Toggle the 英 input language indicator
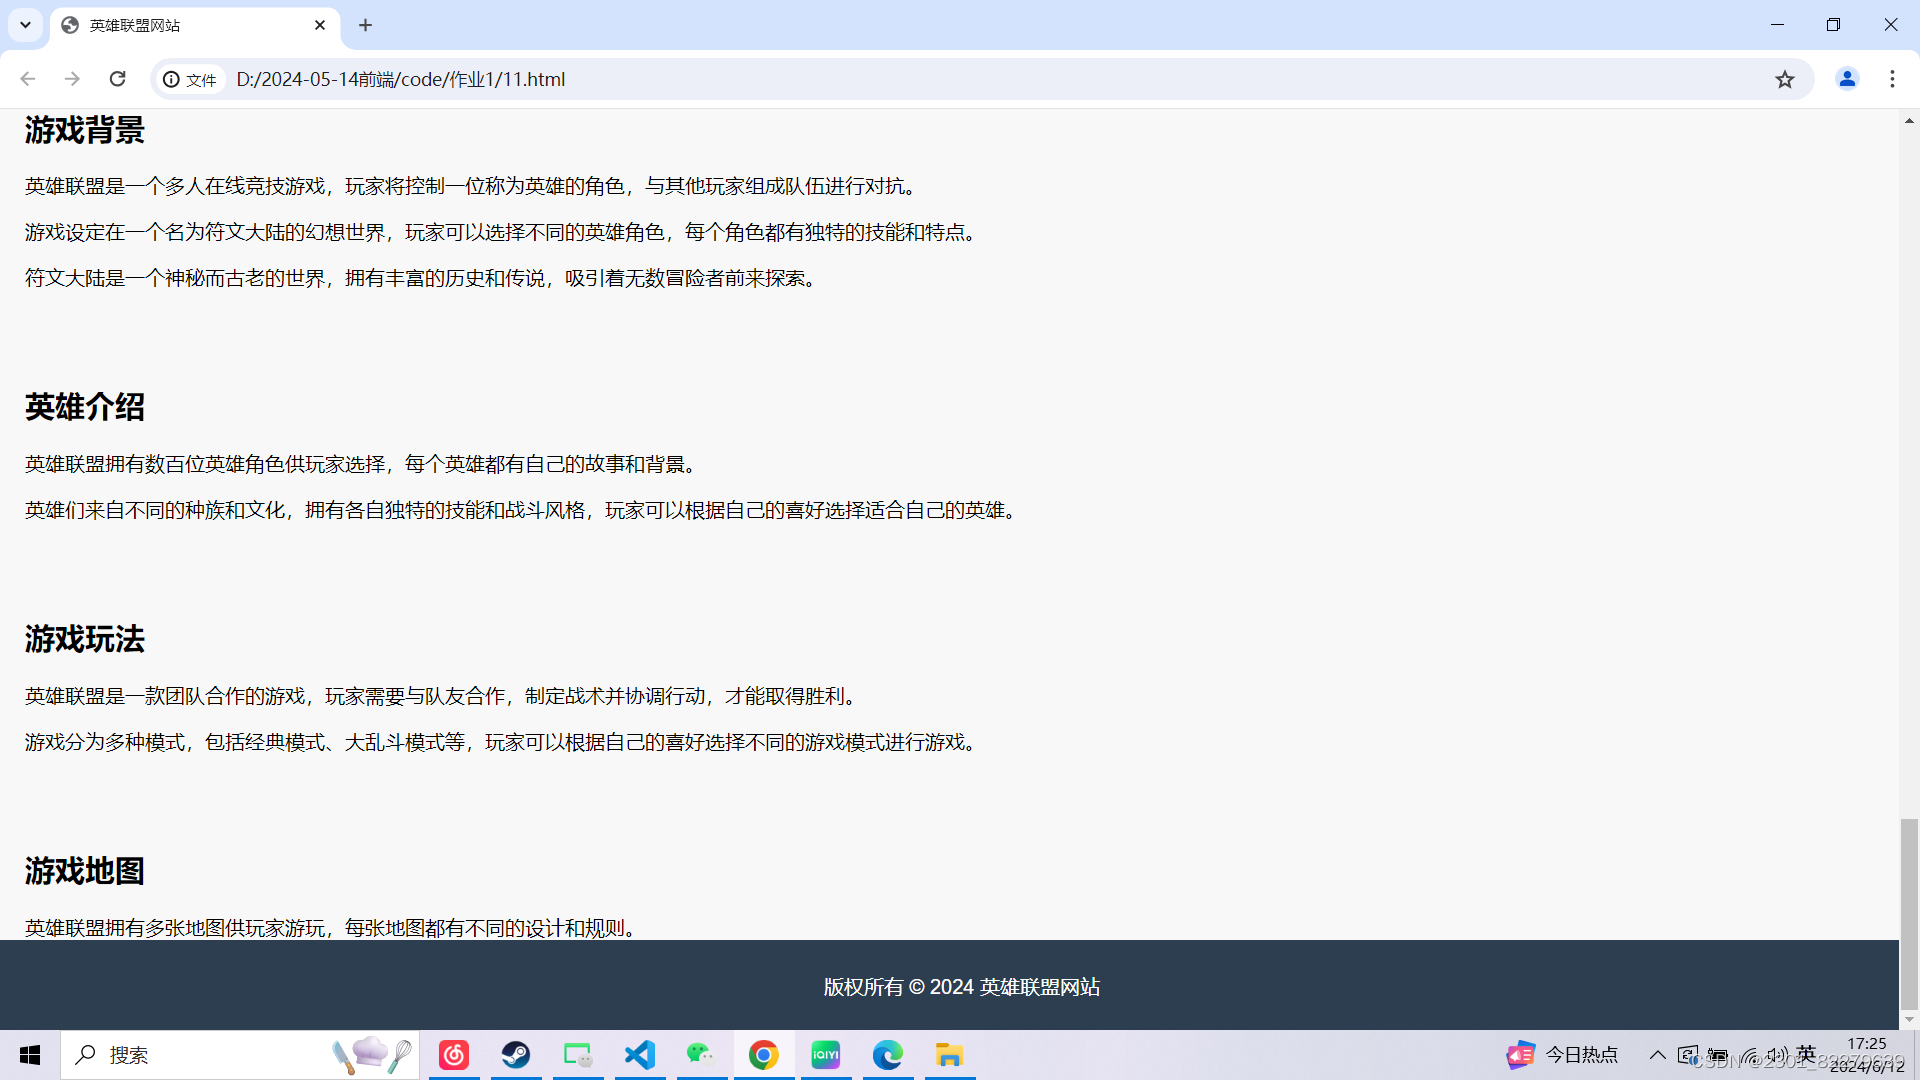The height and width of the screenshot is (1080, 1920). click(1806, 1053)
